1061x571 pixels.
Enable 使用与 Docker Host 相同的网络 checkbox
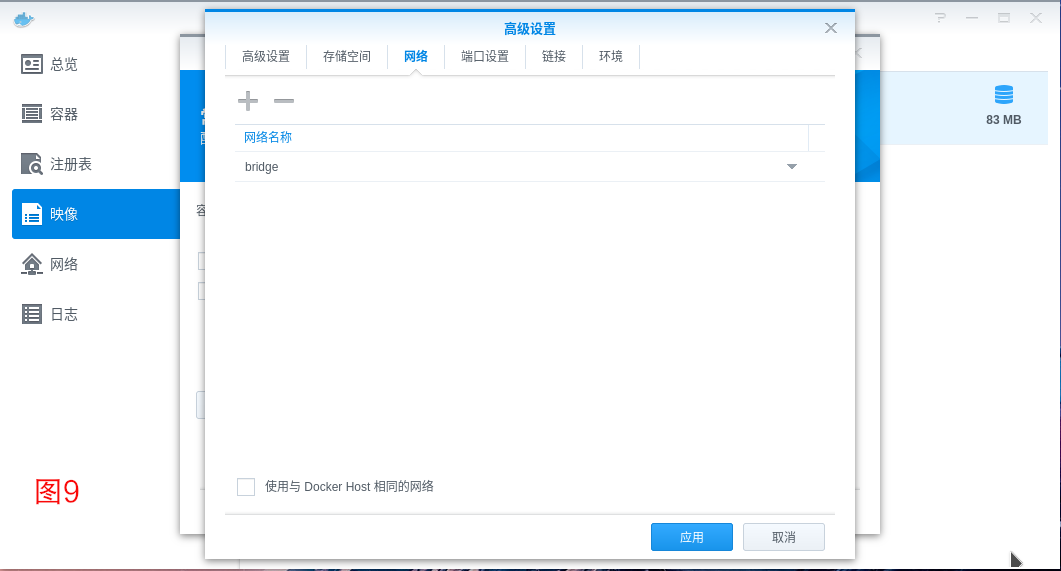(246, 487)
